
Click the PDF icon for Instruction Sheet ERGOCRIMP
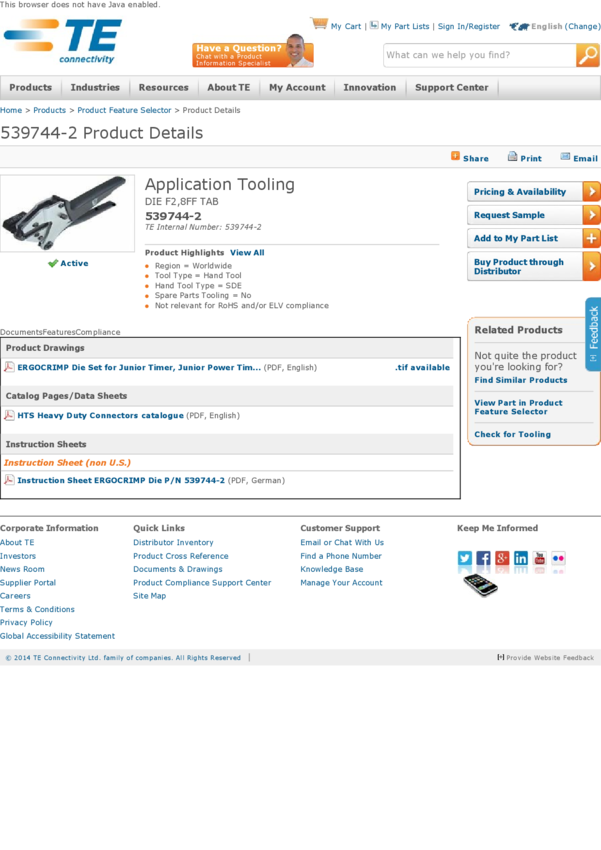point(9,480)
